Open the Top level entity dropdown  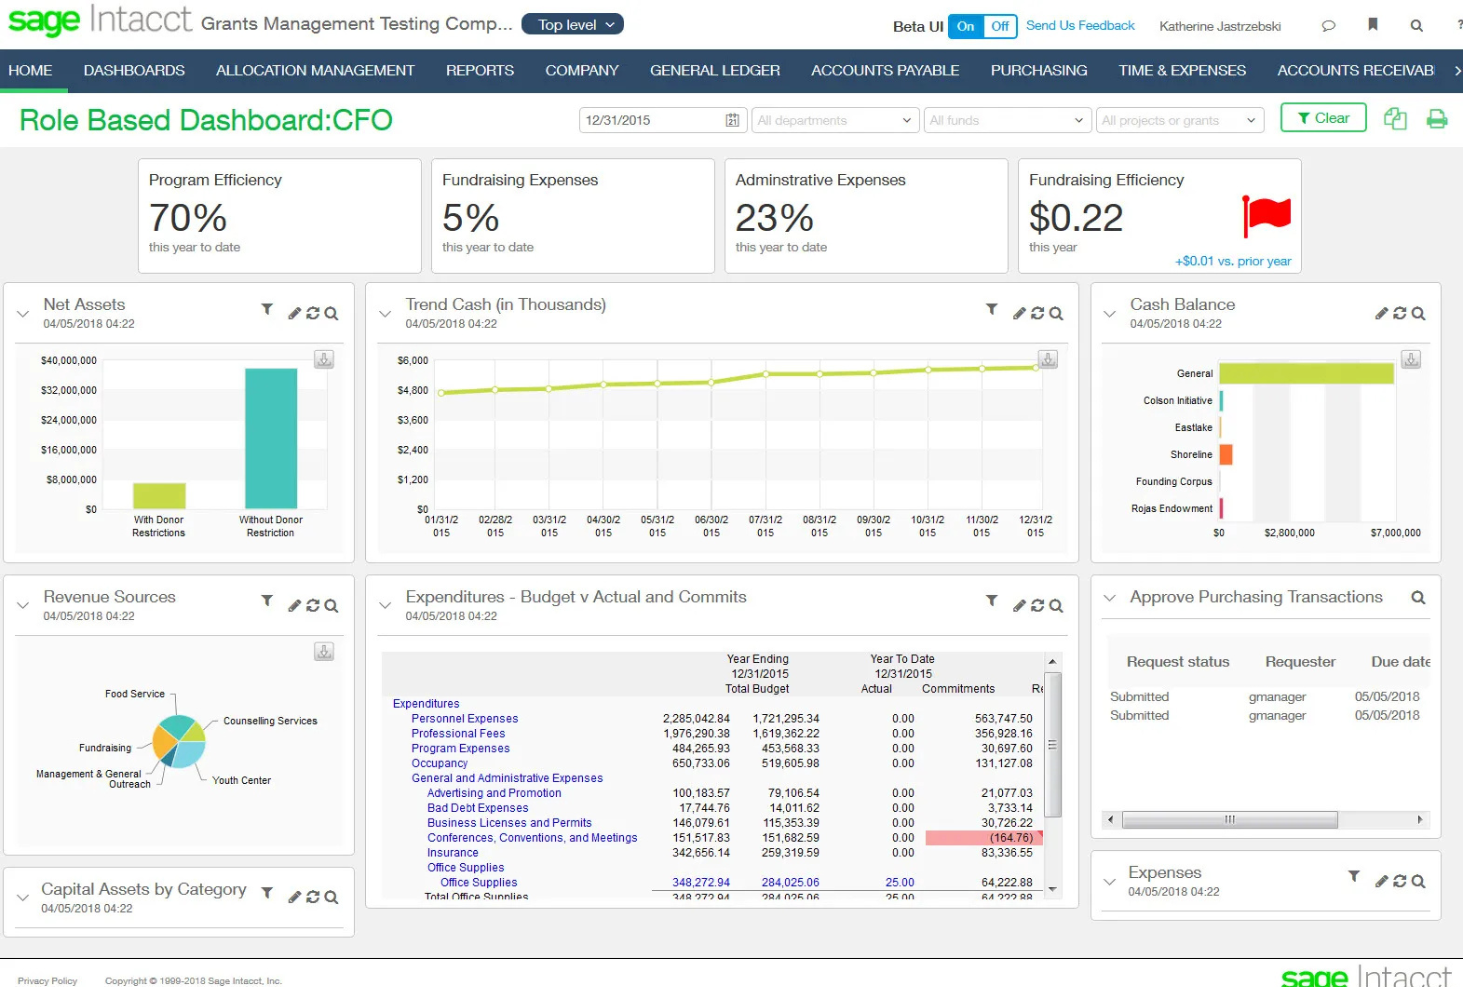coord(572,24)
